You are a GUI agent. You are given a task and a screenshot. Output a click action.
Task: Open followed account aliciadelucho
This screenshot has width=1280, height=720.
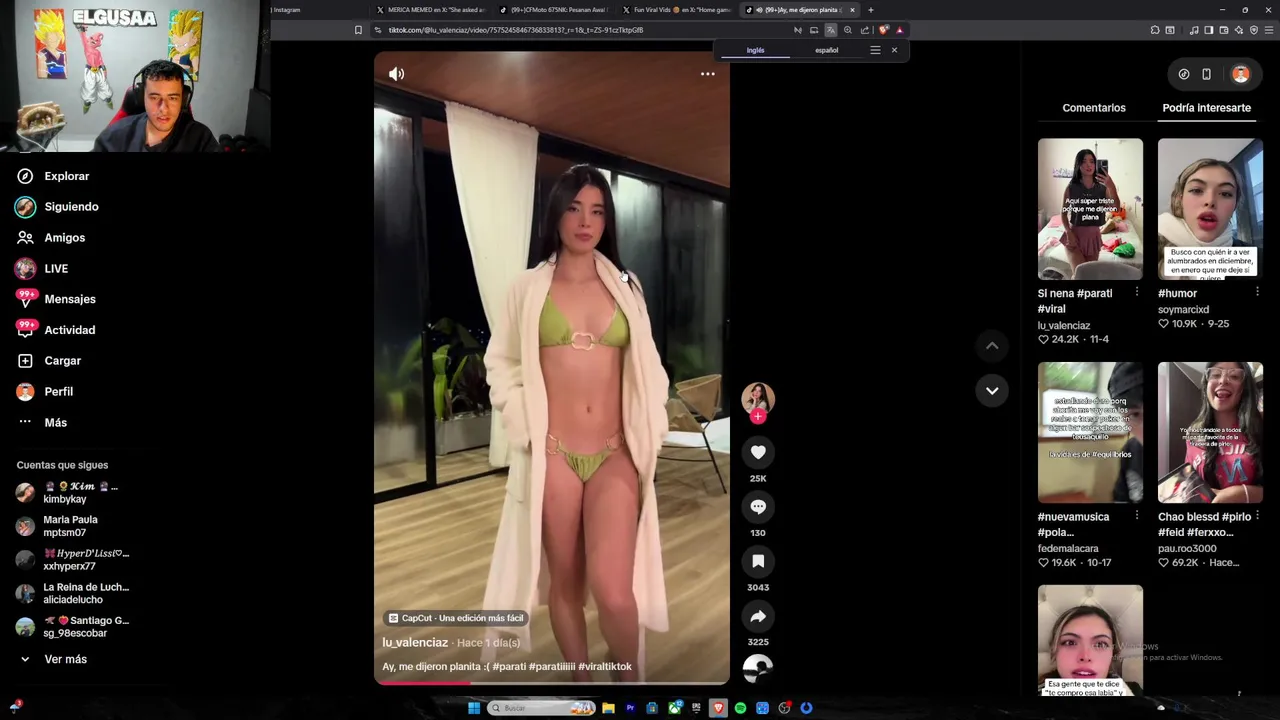pyautogui.click(x=73, y=593)
